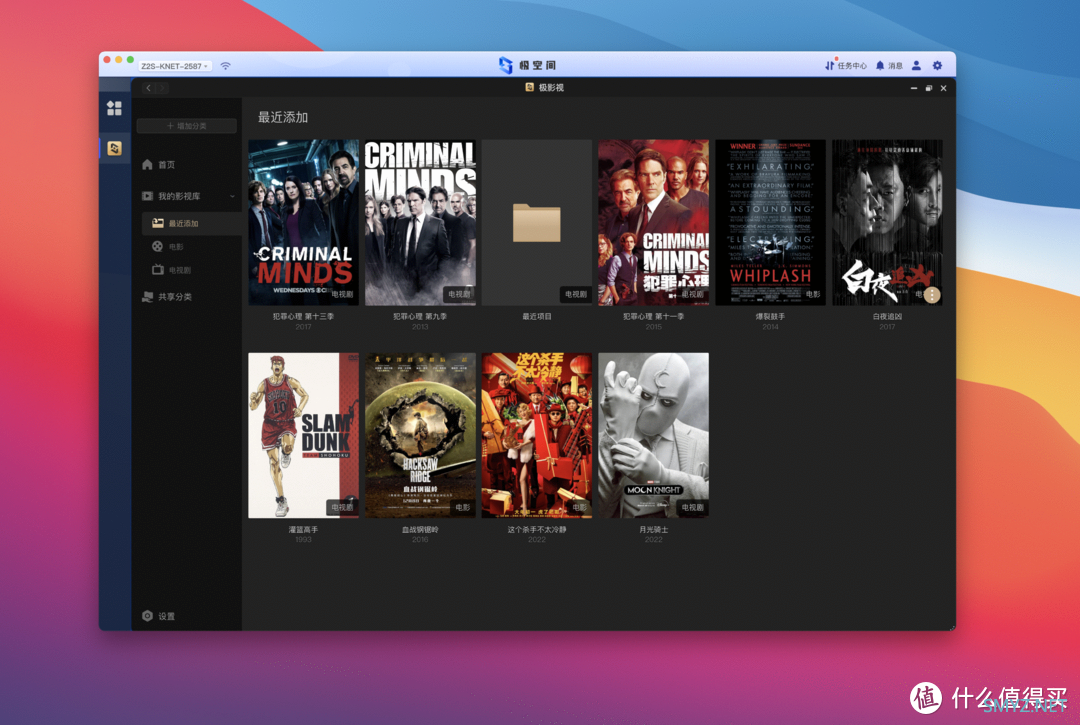The width and height of the screenshot is (1080, 725).
Task: Select the 极影视 app icon in left dock
Action: coord(114,148)
